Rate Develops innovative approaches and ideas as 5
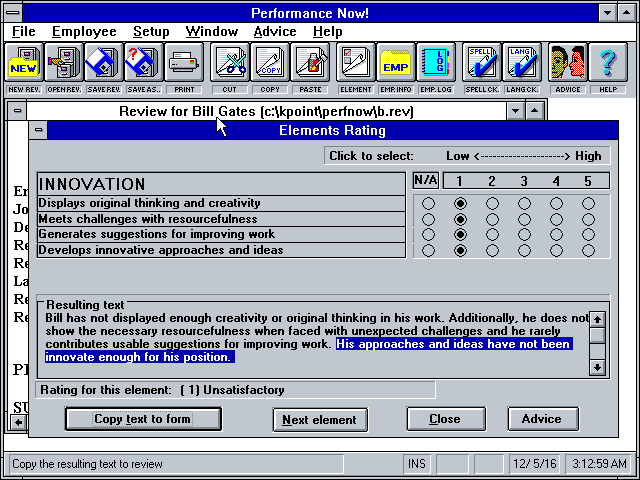 588,250
